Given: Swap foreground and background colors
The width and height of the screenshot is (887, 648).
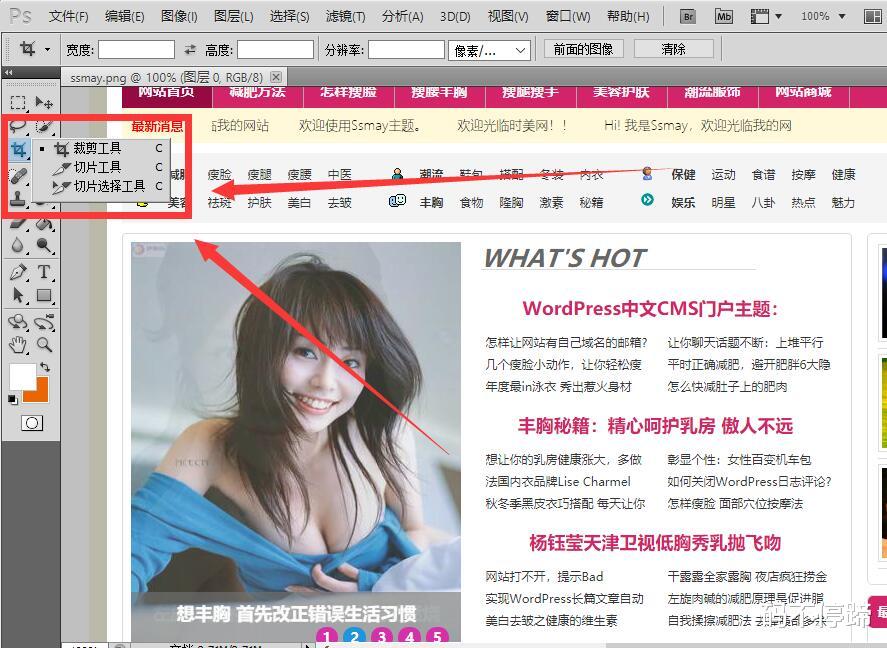Looking at the screenshot, I should point(44,366).
